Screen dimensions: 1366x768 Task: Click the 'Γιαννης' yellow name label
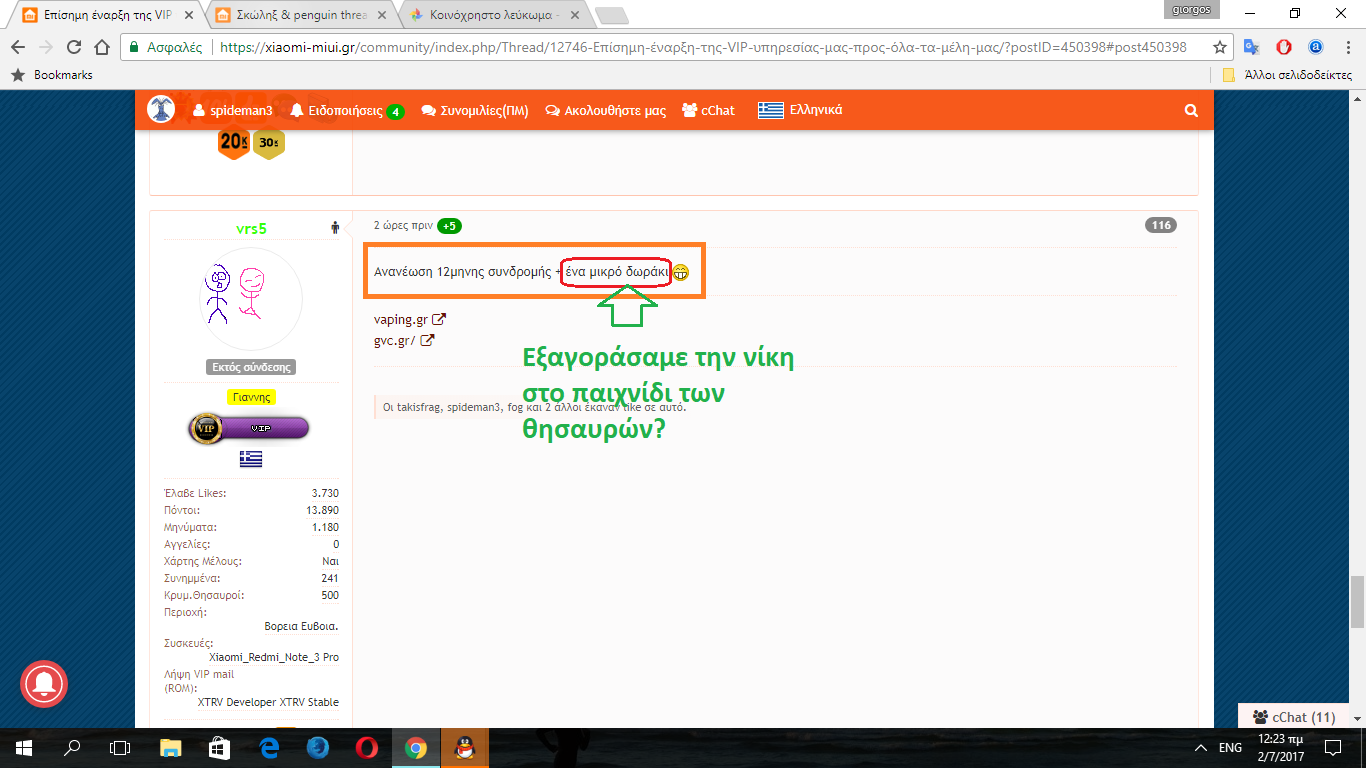[x=251, y=397]
